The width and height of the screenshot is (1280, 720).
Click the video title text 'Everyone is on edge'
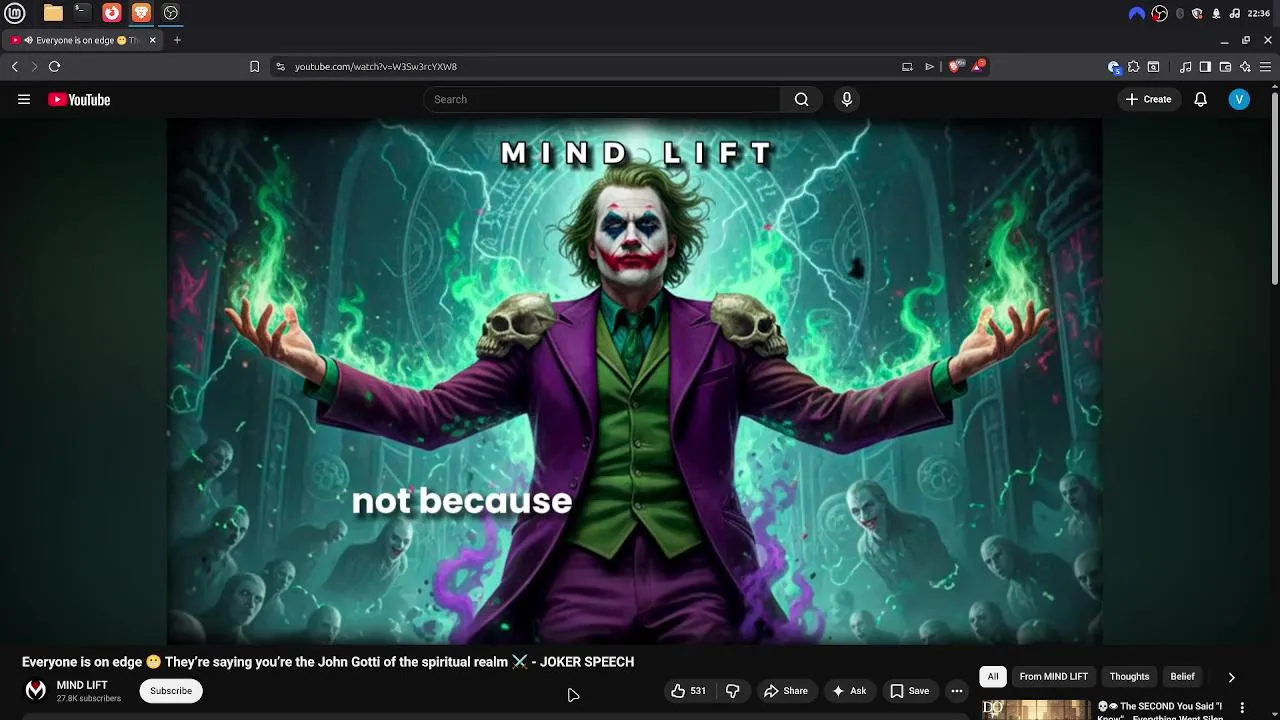82,662
